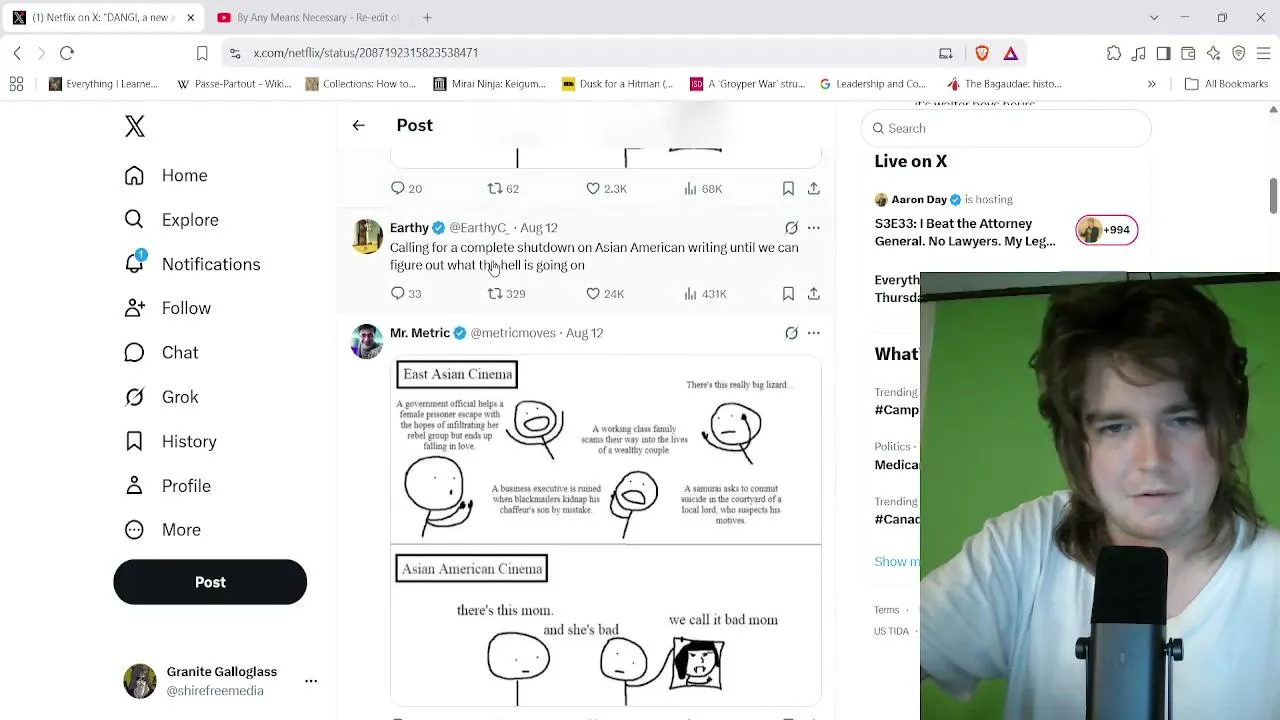Open Granite Galloglass account options ellipsis
This screenshot has height=720, width=1280.
311,681
